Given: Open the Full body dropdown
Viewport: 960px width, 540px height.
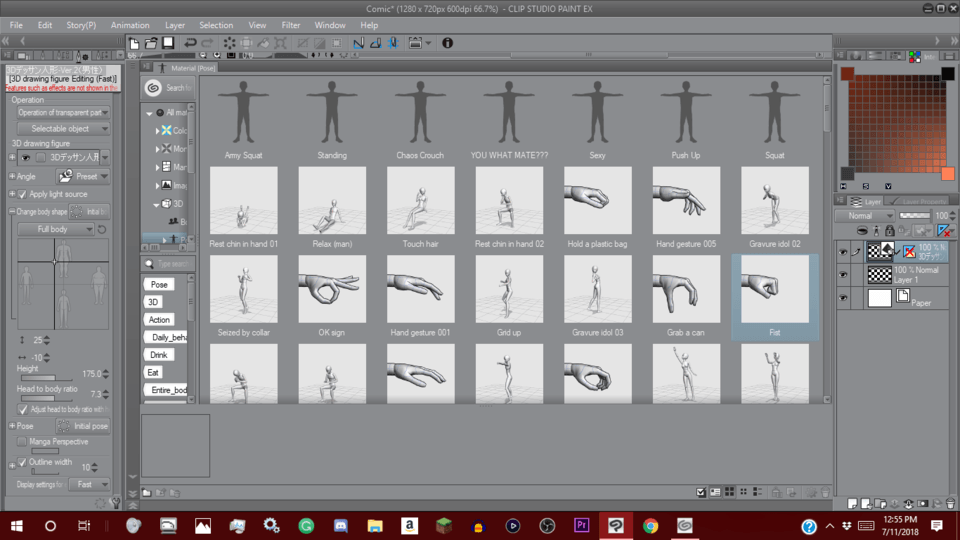Looking at the screenshot, I should [57, 229].
